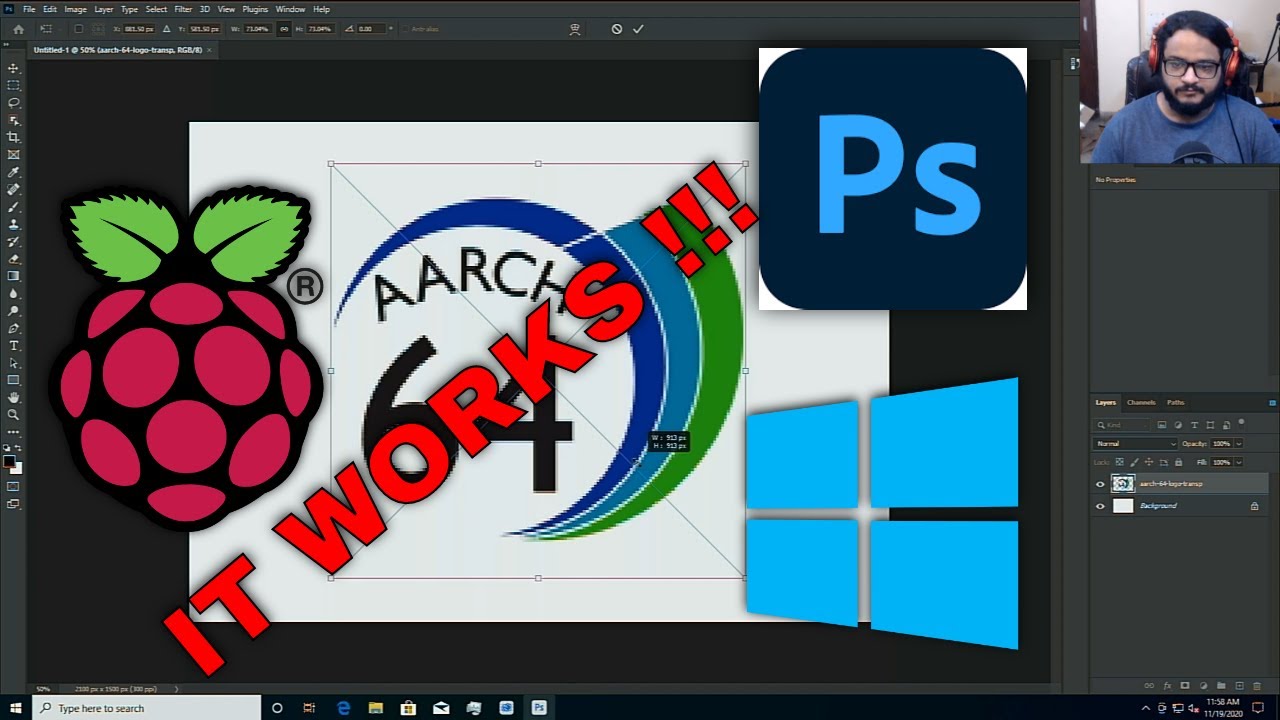The height and width of the screenshot is (720, 1280).
Task: Select the Horizontal Type tool
Action: [14, 346]
